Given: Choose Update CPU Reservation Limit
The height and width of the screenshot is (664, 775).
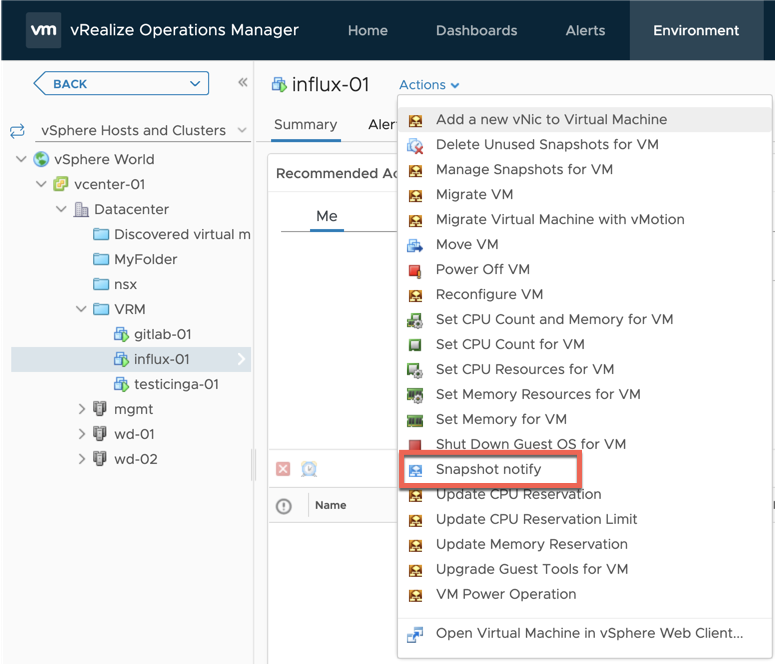Looking at the screenshot, I should pos(584,519).
